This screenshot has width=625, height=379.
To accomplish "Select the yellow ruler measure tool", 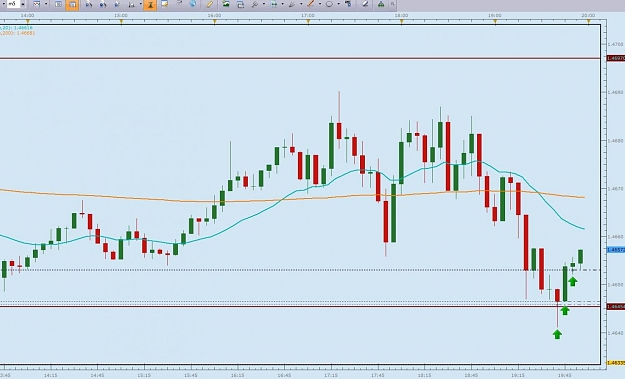I will click(210, 4).
